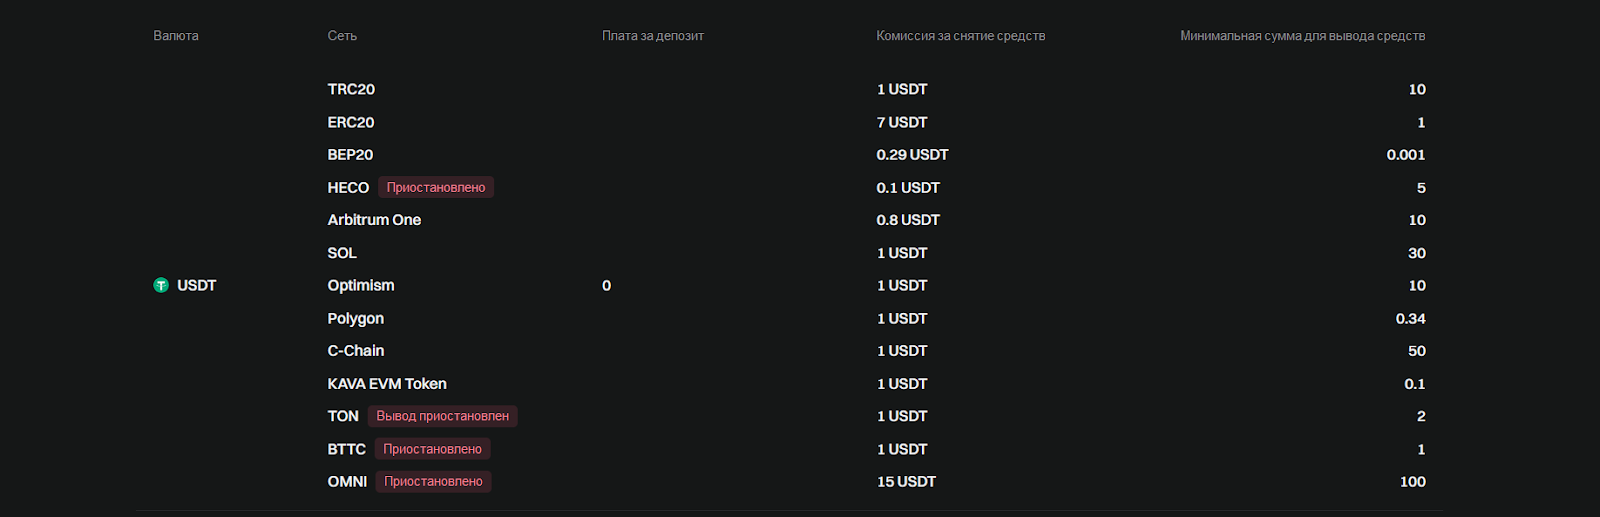
Task: Click the BTTC "Приостановлено" status badge
Action: [x=432, y=449]
